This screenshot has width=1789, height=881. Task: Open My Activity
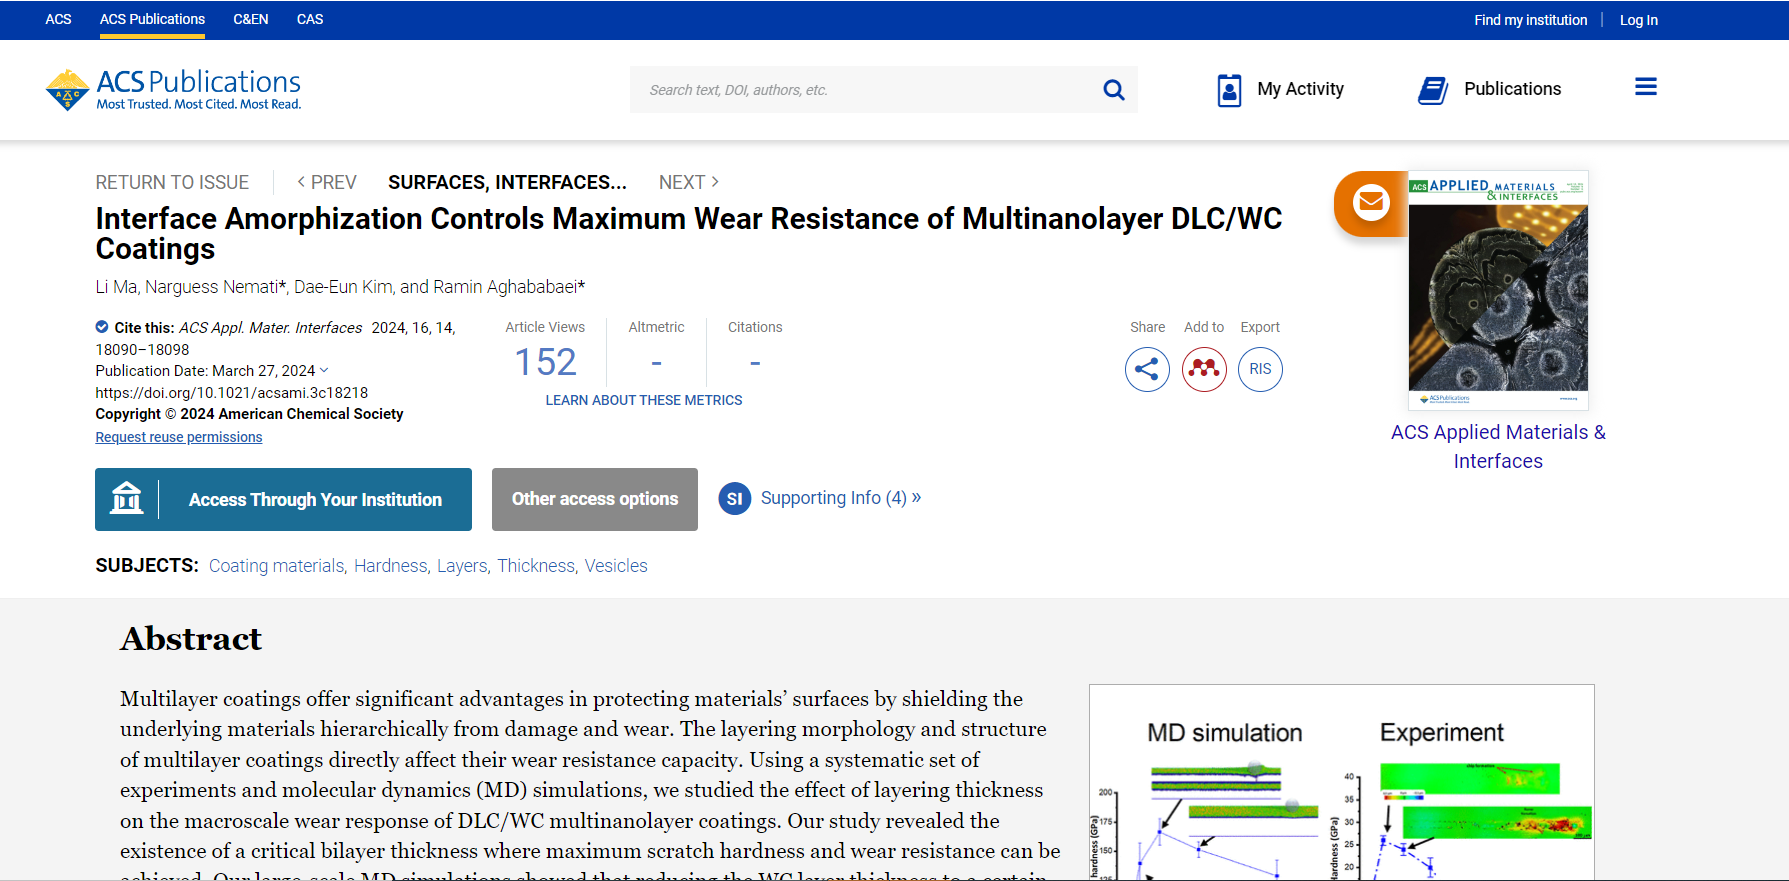tap(1281, 90)
